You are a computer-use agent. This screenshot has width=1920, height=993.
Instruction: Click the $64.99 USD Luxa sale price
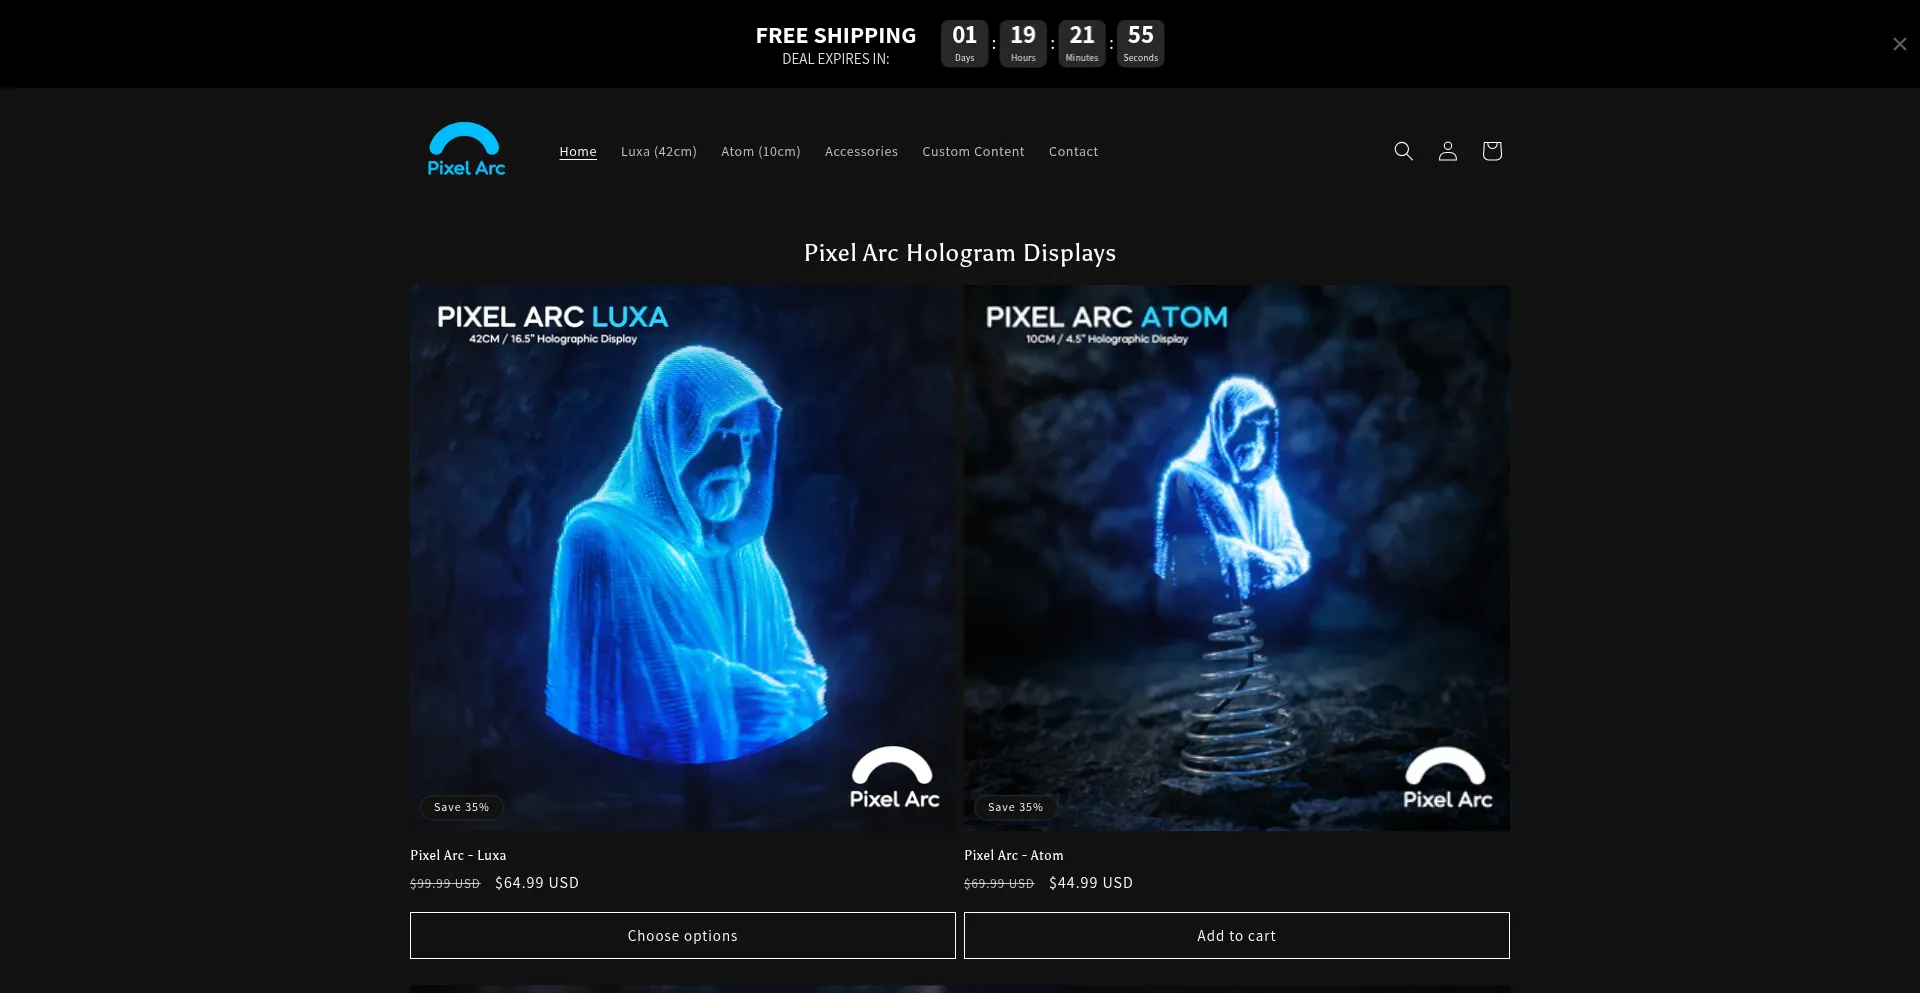pos(537,883)
